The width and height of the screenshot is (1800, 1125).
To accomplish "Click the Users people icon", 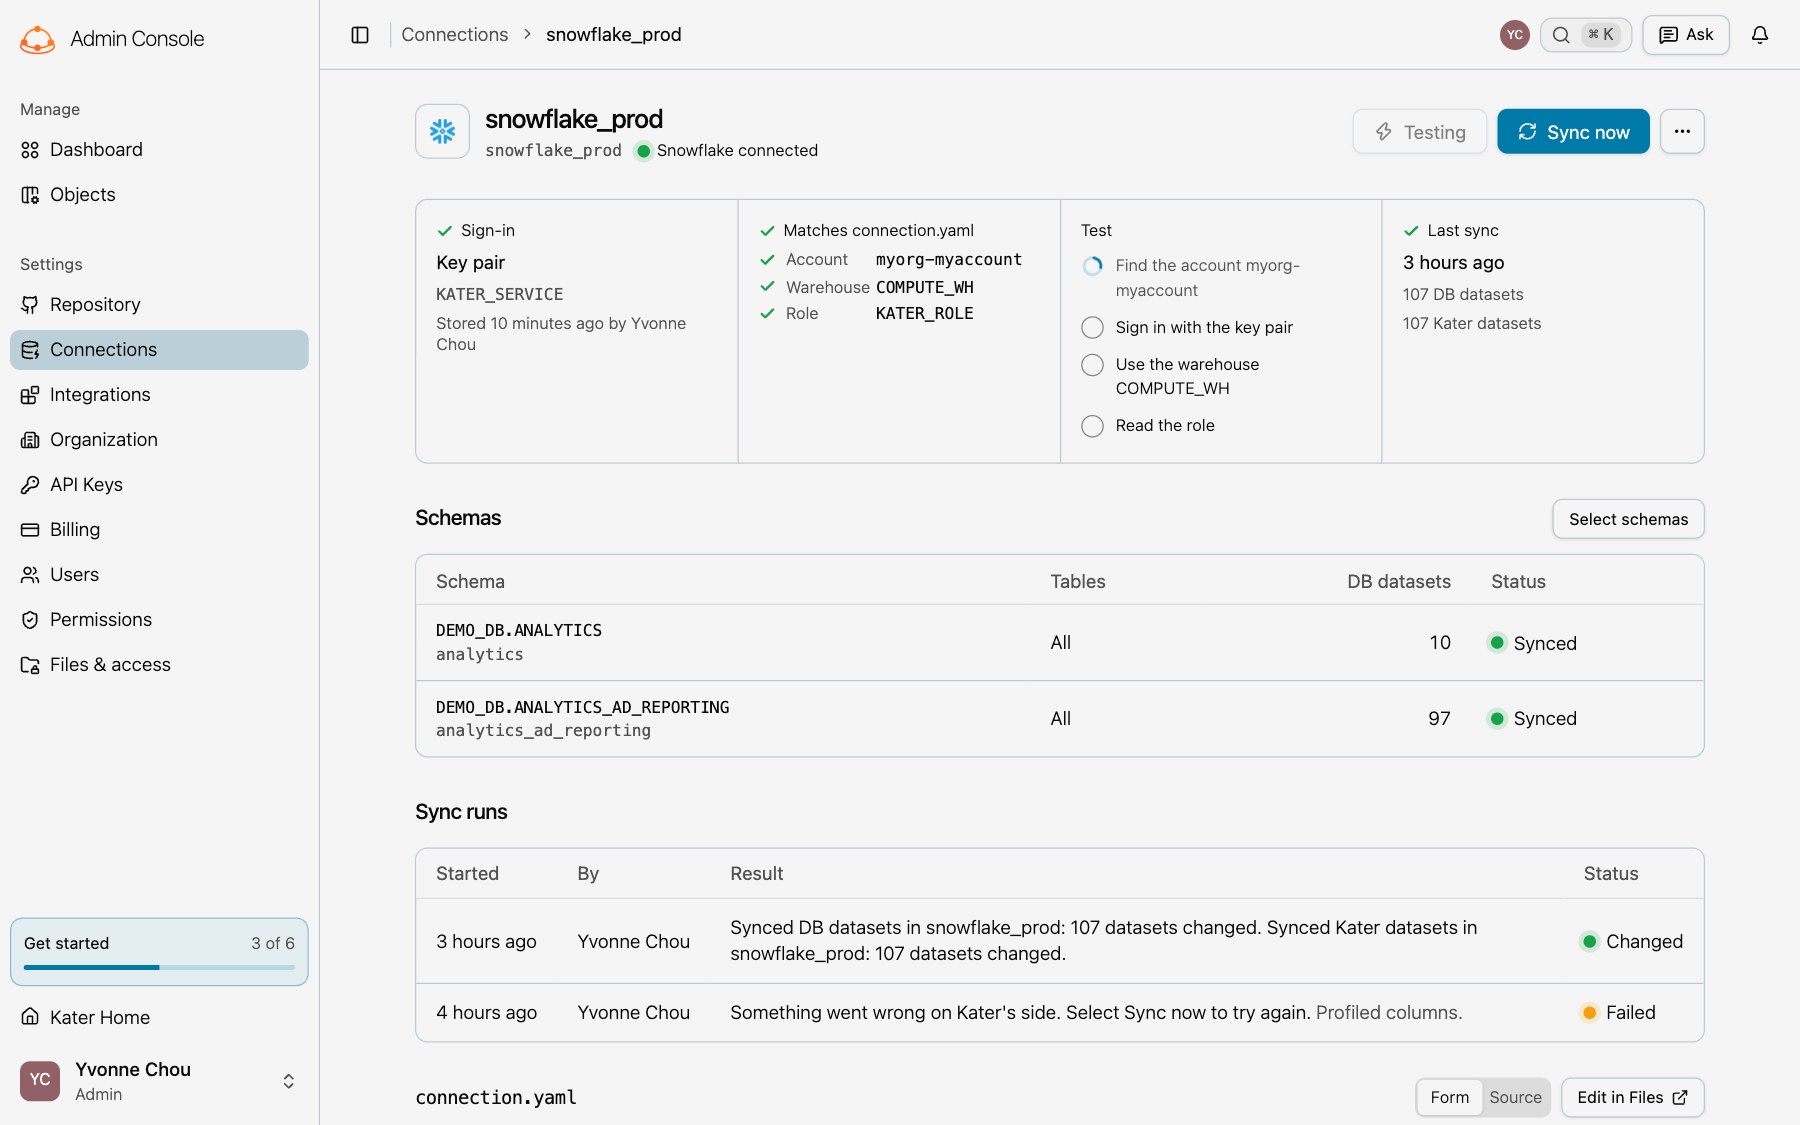I will 30,575.
